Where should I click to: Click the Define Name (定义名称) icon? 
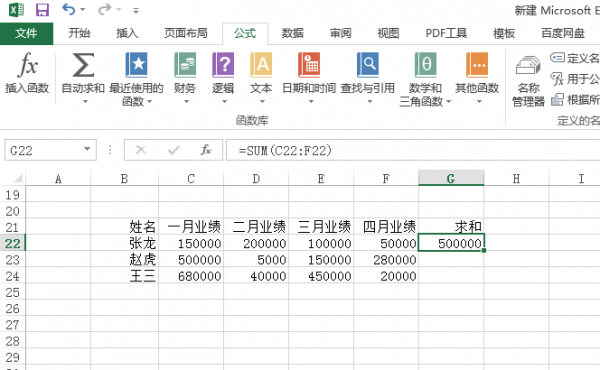click(x=557, y=58)
